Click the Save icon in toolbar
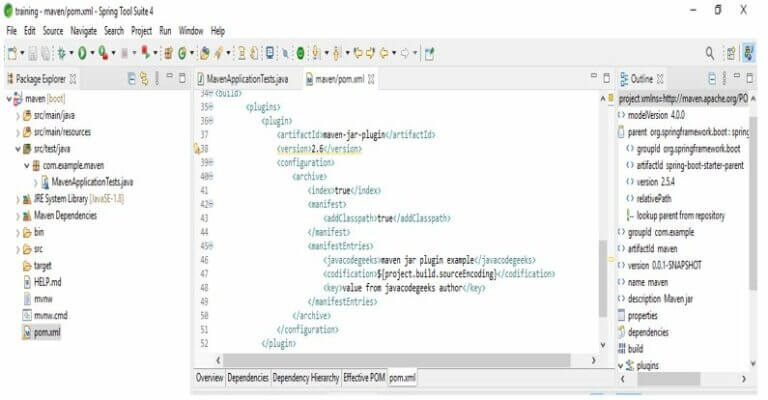Screen dimensions: 768x400 point(32,53)
